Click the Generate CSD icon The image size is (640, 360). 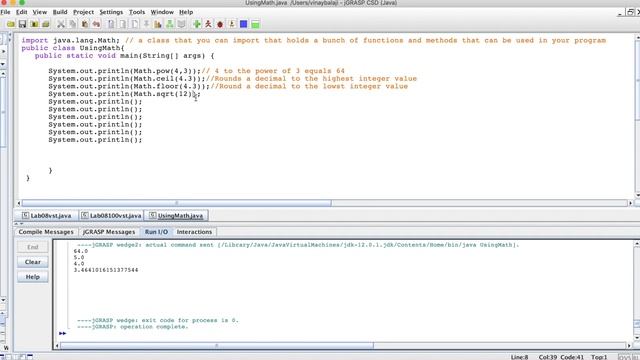point(111,24)
